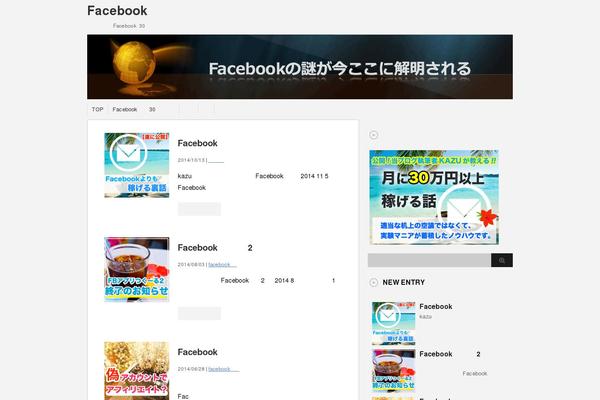The height and width of the screenshot is (400, 600).
Task: Open the TOP navigation item
Action: coord(98,109)
